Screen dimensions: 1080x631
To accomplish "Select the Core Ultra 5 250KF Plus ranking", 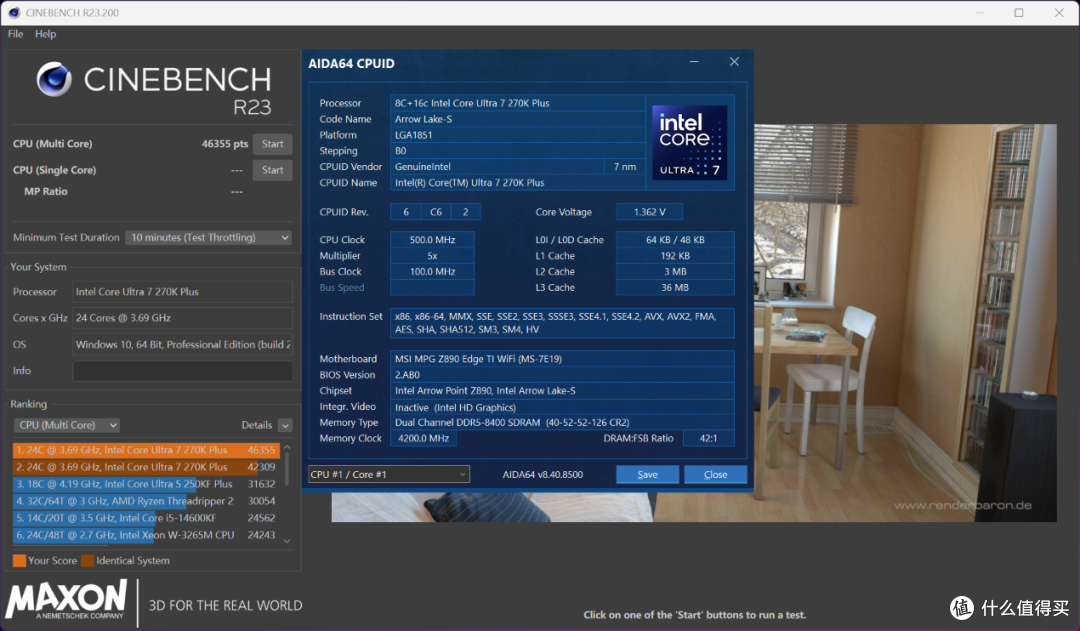I will [x=146, y=484].
